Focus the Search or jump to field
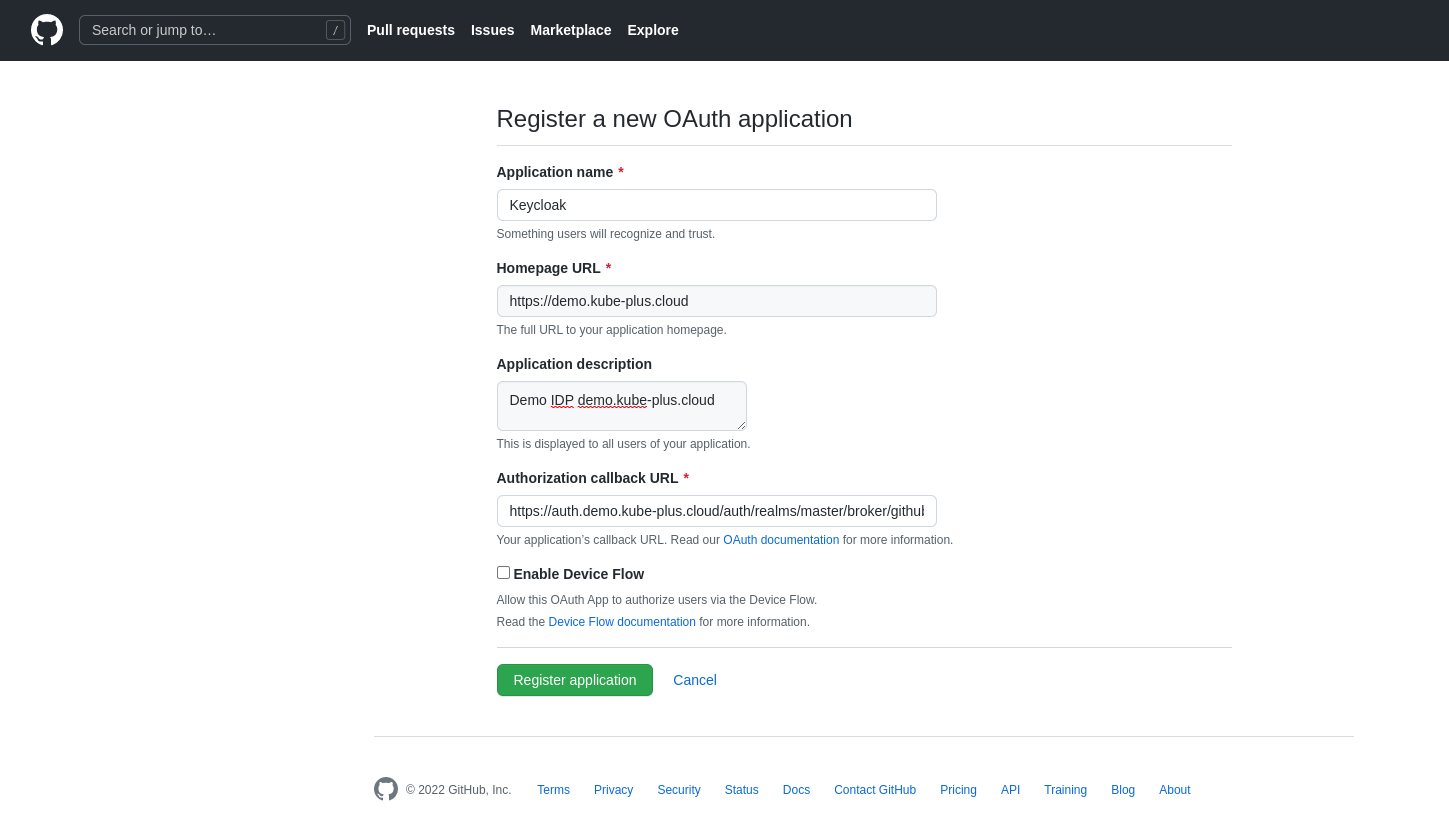 click(x=215, y=30)
